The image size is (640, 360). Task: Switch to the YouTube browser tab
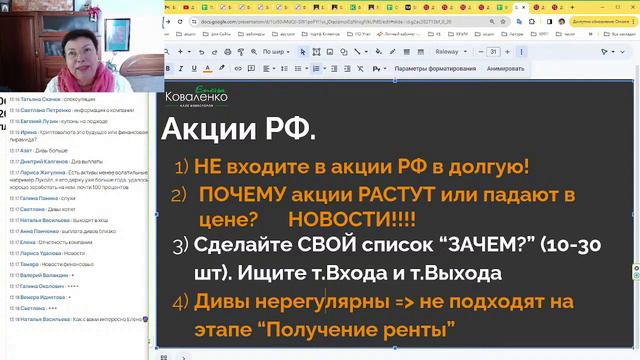pyautogui.click(x=189, y=7)
